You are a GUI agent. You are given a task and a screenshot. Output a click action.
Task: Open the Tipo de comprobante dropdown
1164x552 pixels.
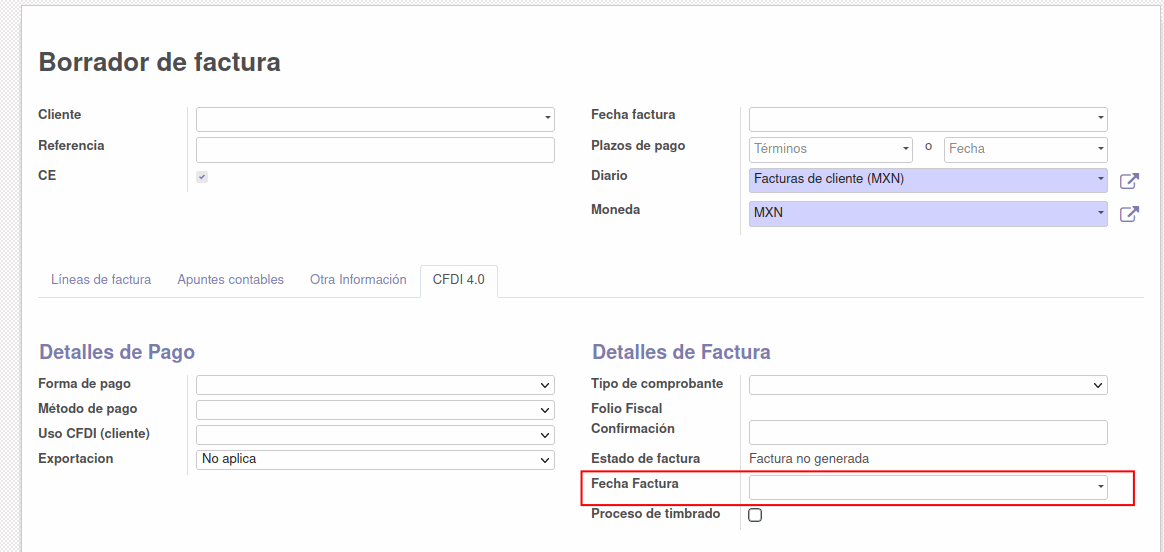pyautogui.click(x=928, y=385)
